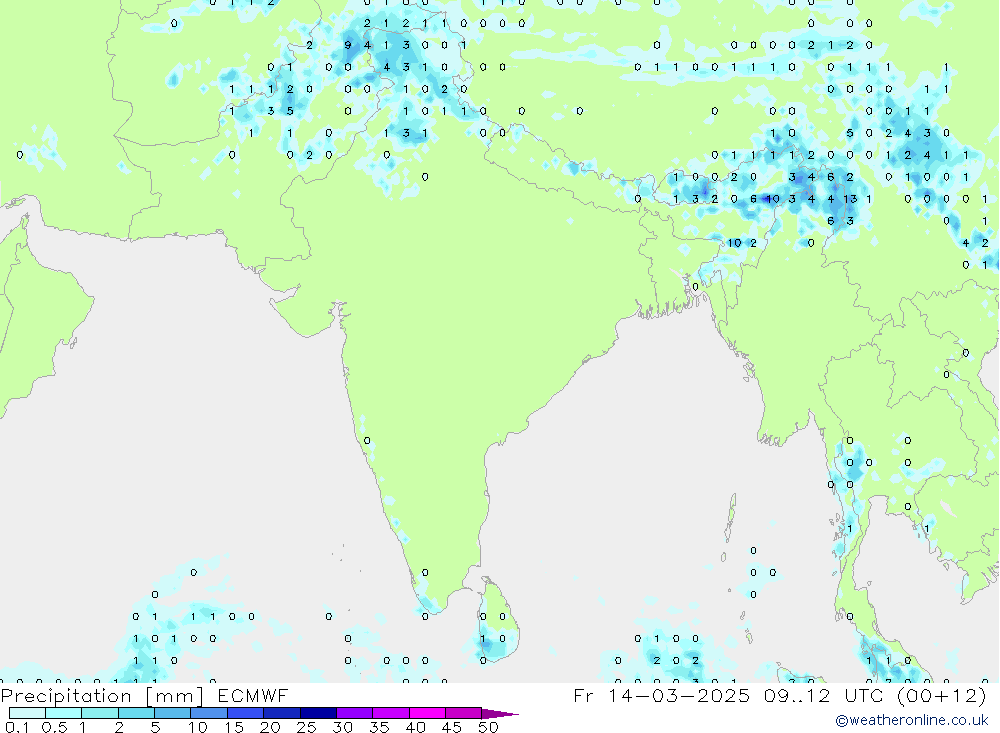Click the date text '14-03-2025'
Screen dimensions: 1000x733
679,695
